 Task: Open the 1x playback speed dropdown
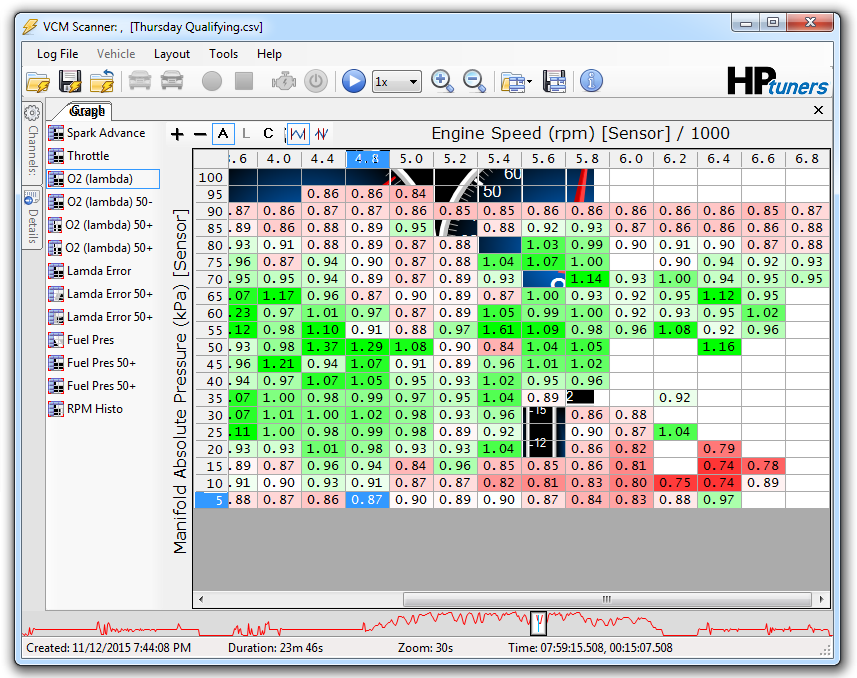[396, 81]
